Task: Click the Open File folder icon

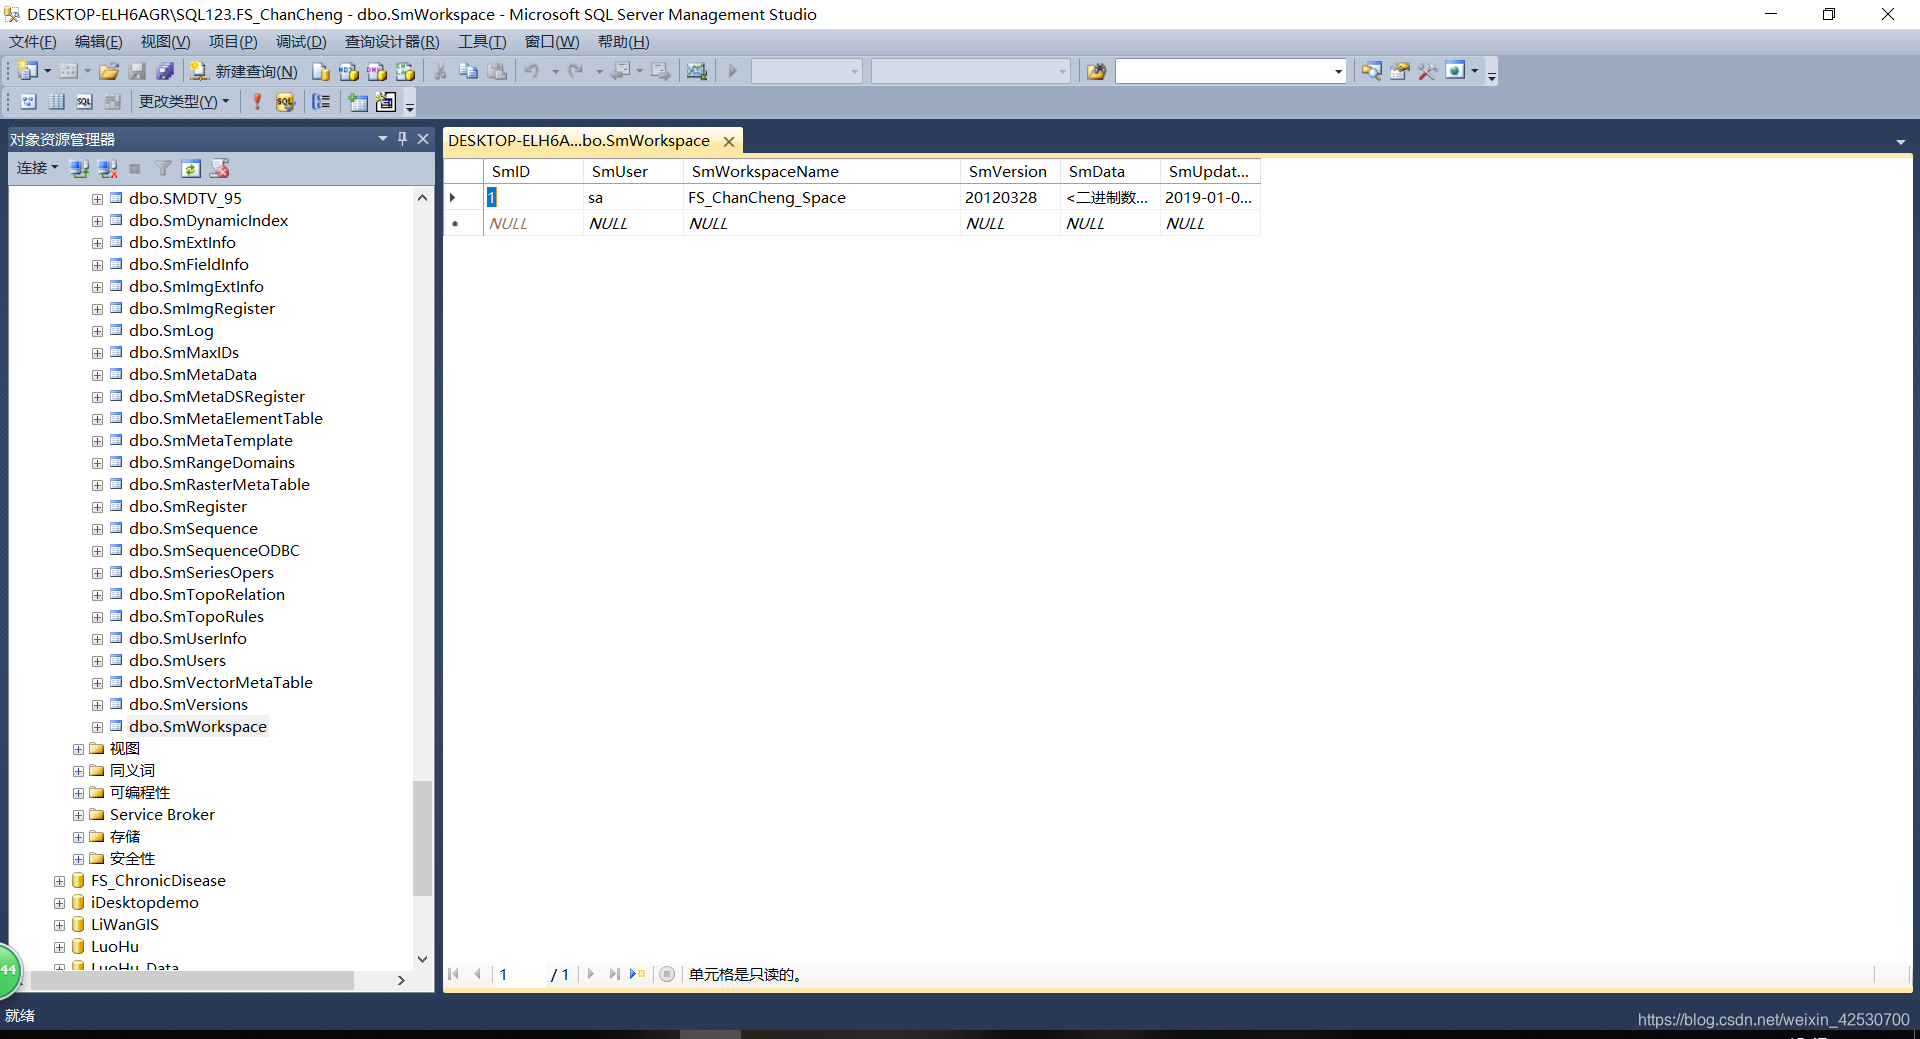Action: point(109,71)
